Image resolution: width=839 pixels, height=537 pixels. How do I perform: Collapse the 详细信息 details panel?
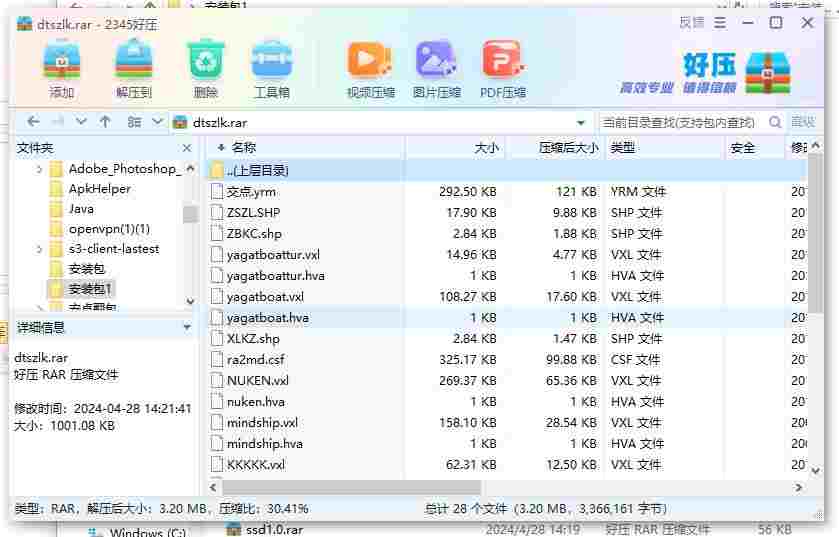coord(187,327)
